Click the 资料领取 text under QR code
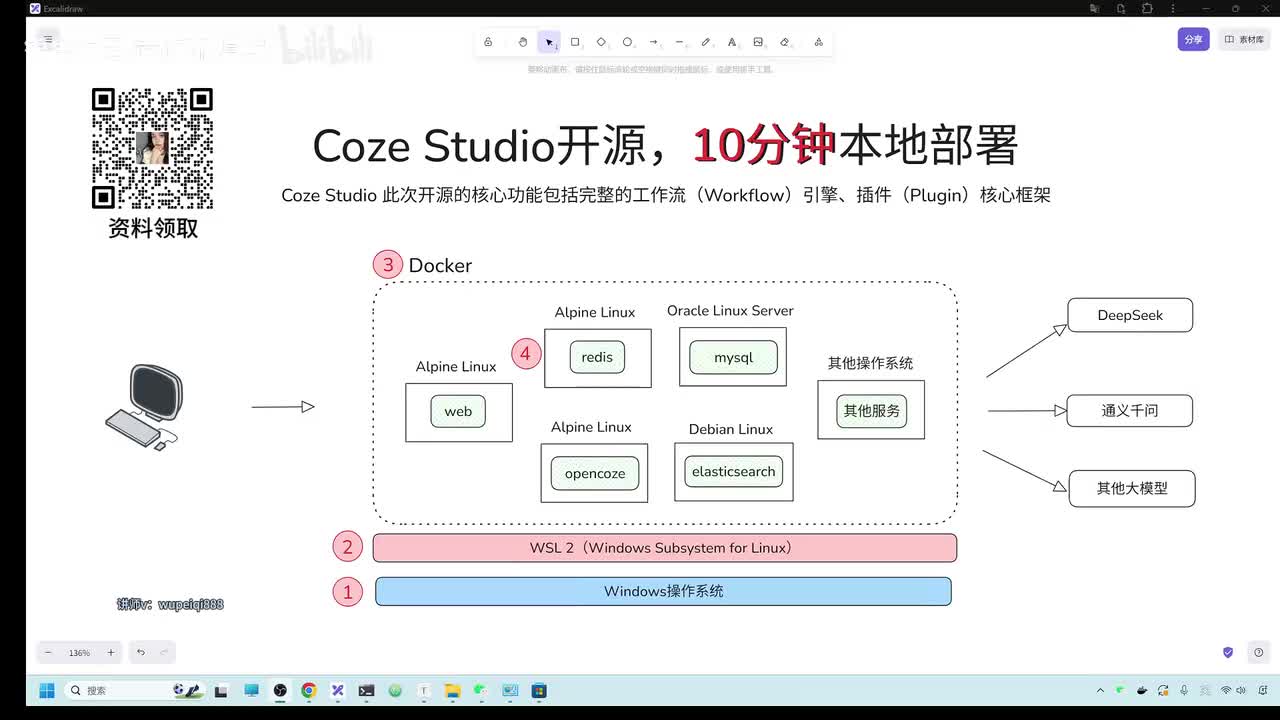This screenshot has width=1280, height=720. [x=153, y=228]
